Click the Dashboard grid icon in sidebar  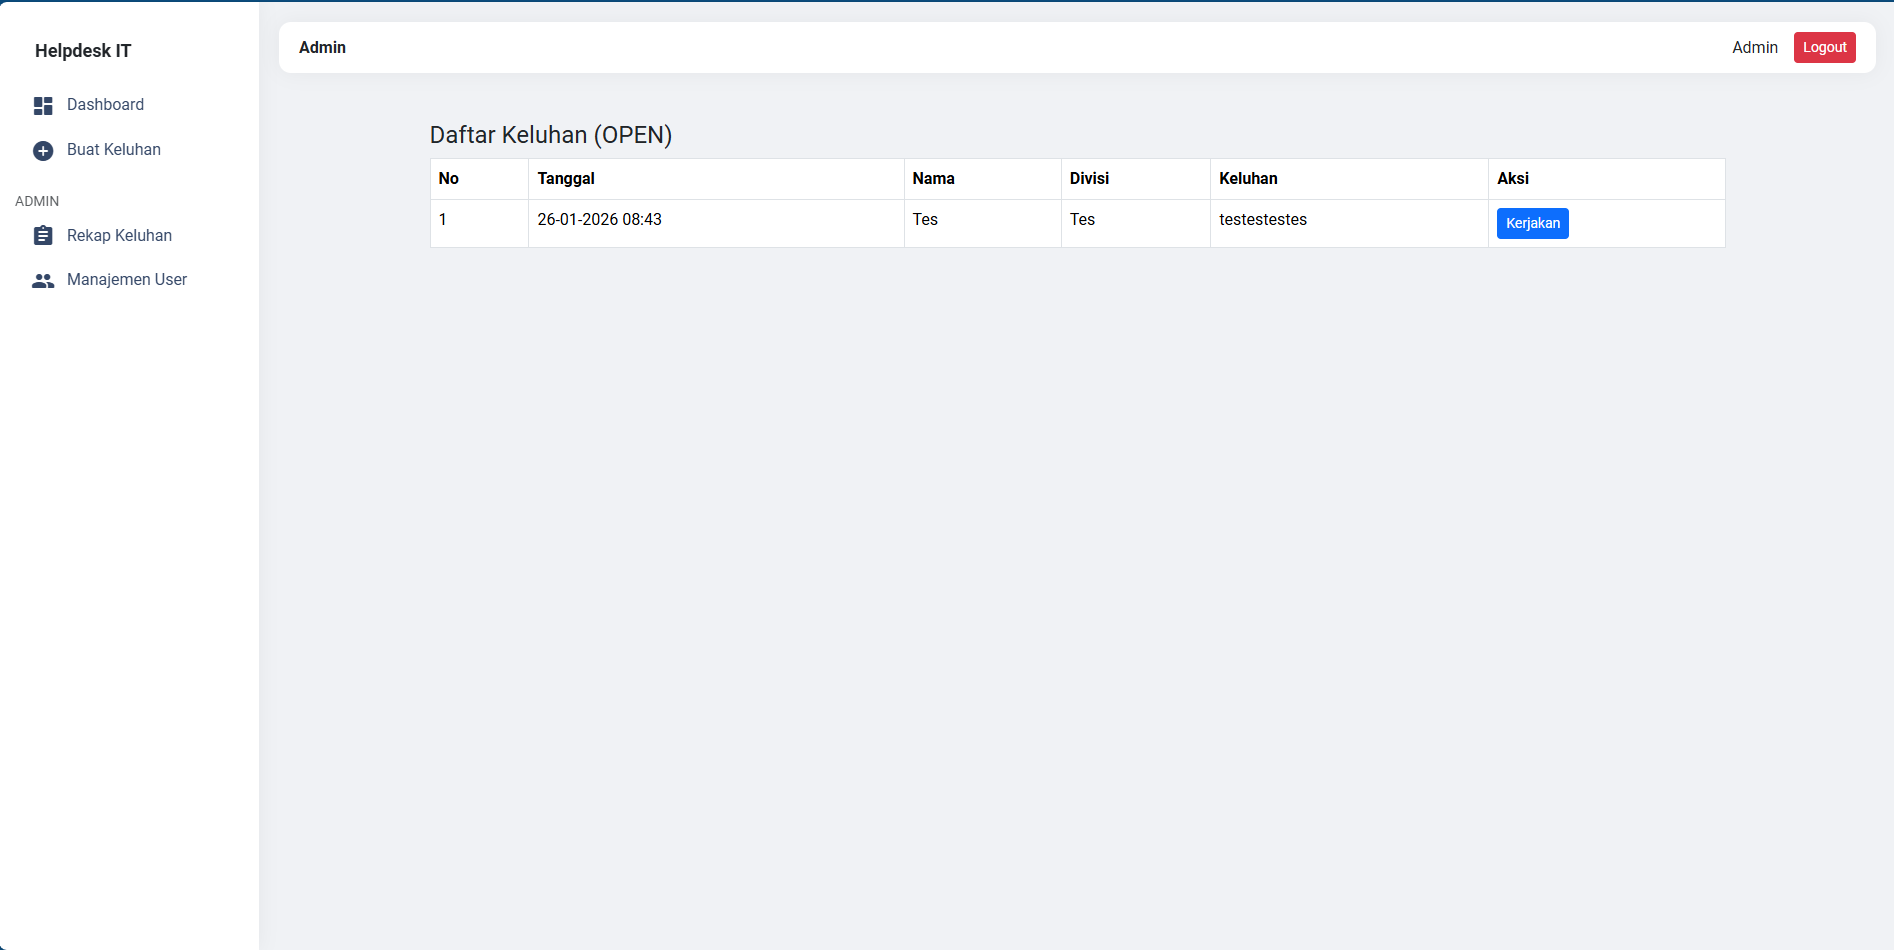pyautogui.click(x=43, y=105)
